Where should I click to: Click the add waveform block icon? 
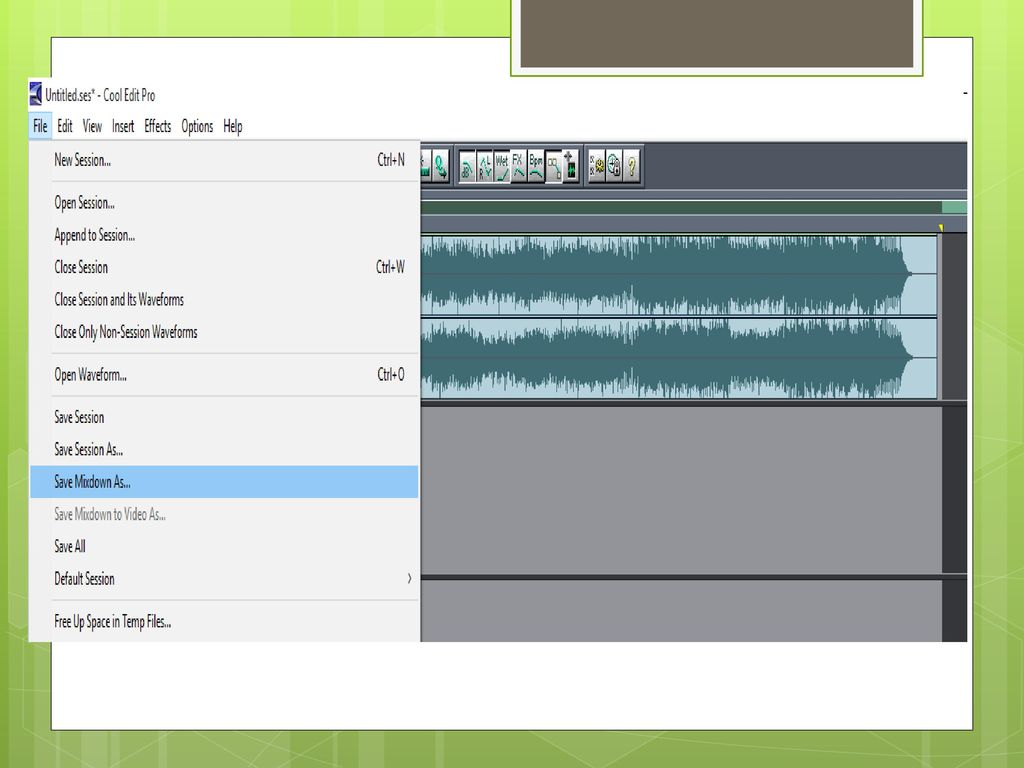point(570,166)
